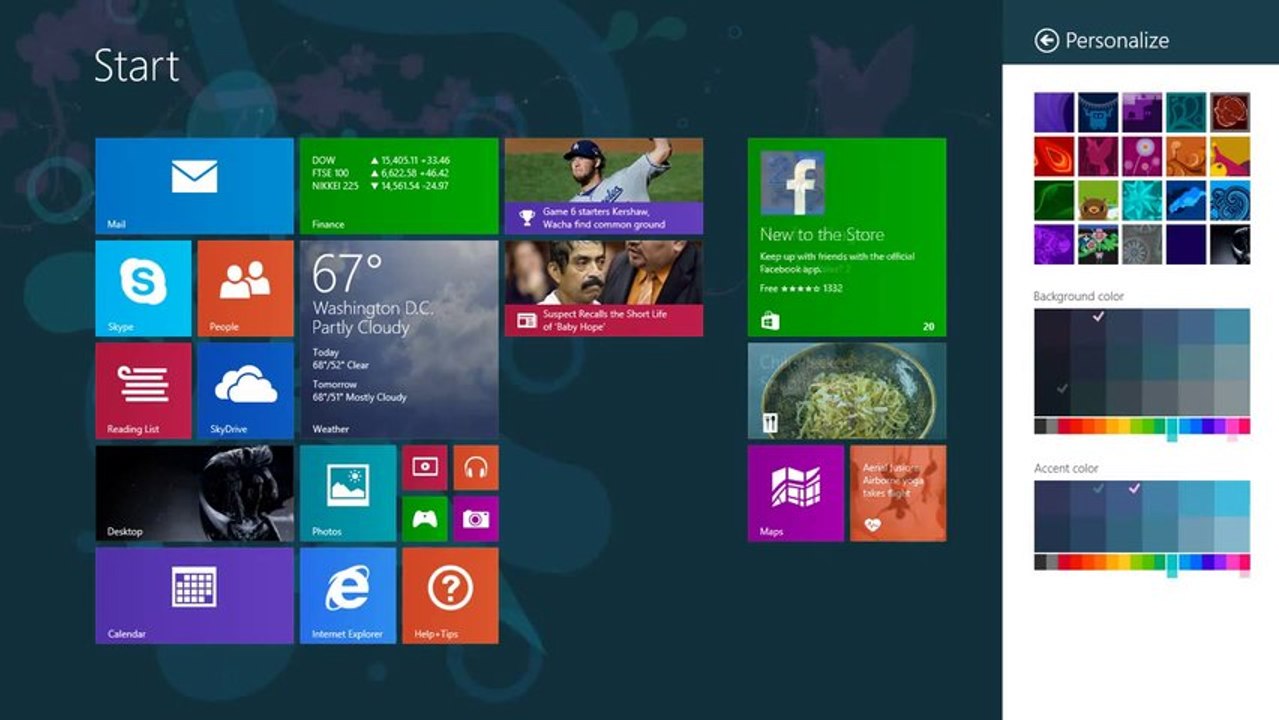Viewport: 1279px width, 720px height.
Task: Open the Finance tile with stock indexes
Action: [x=399, y=186]
